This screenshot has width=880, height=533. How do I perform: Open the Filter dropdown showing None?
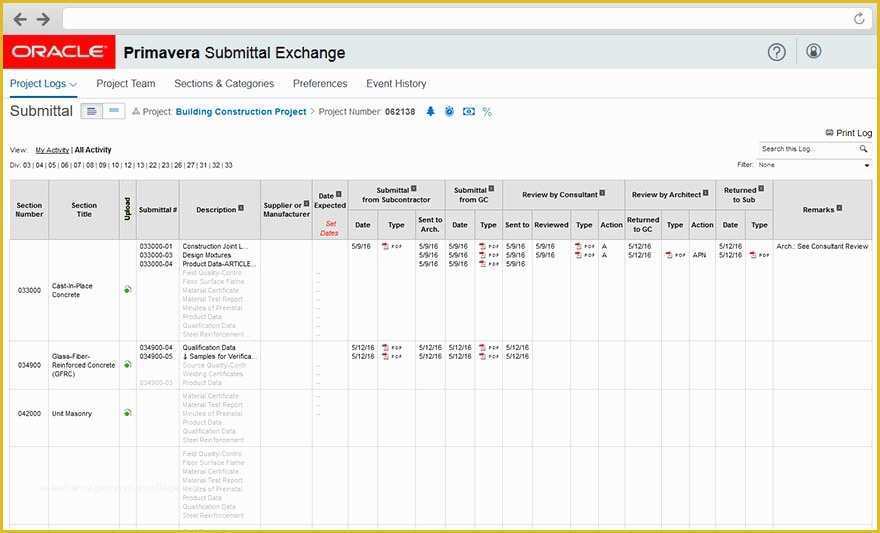point(814,165)
